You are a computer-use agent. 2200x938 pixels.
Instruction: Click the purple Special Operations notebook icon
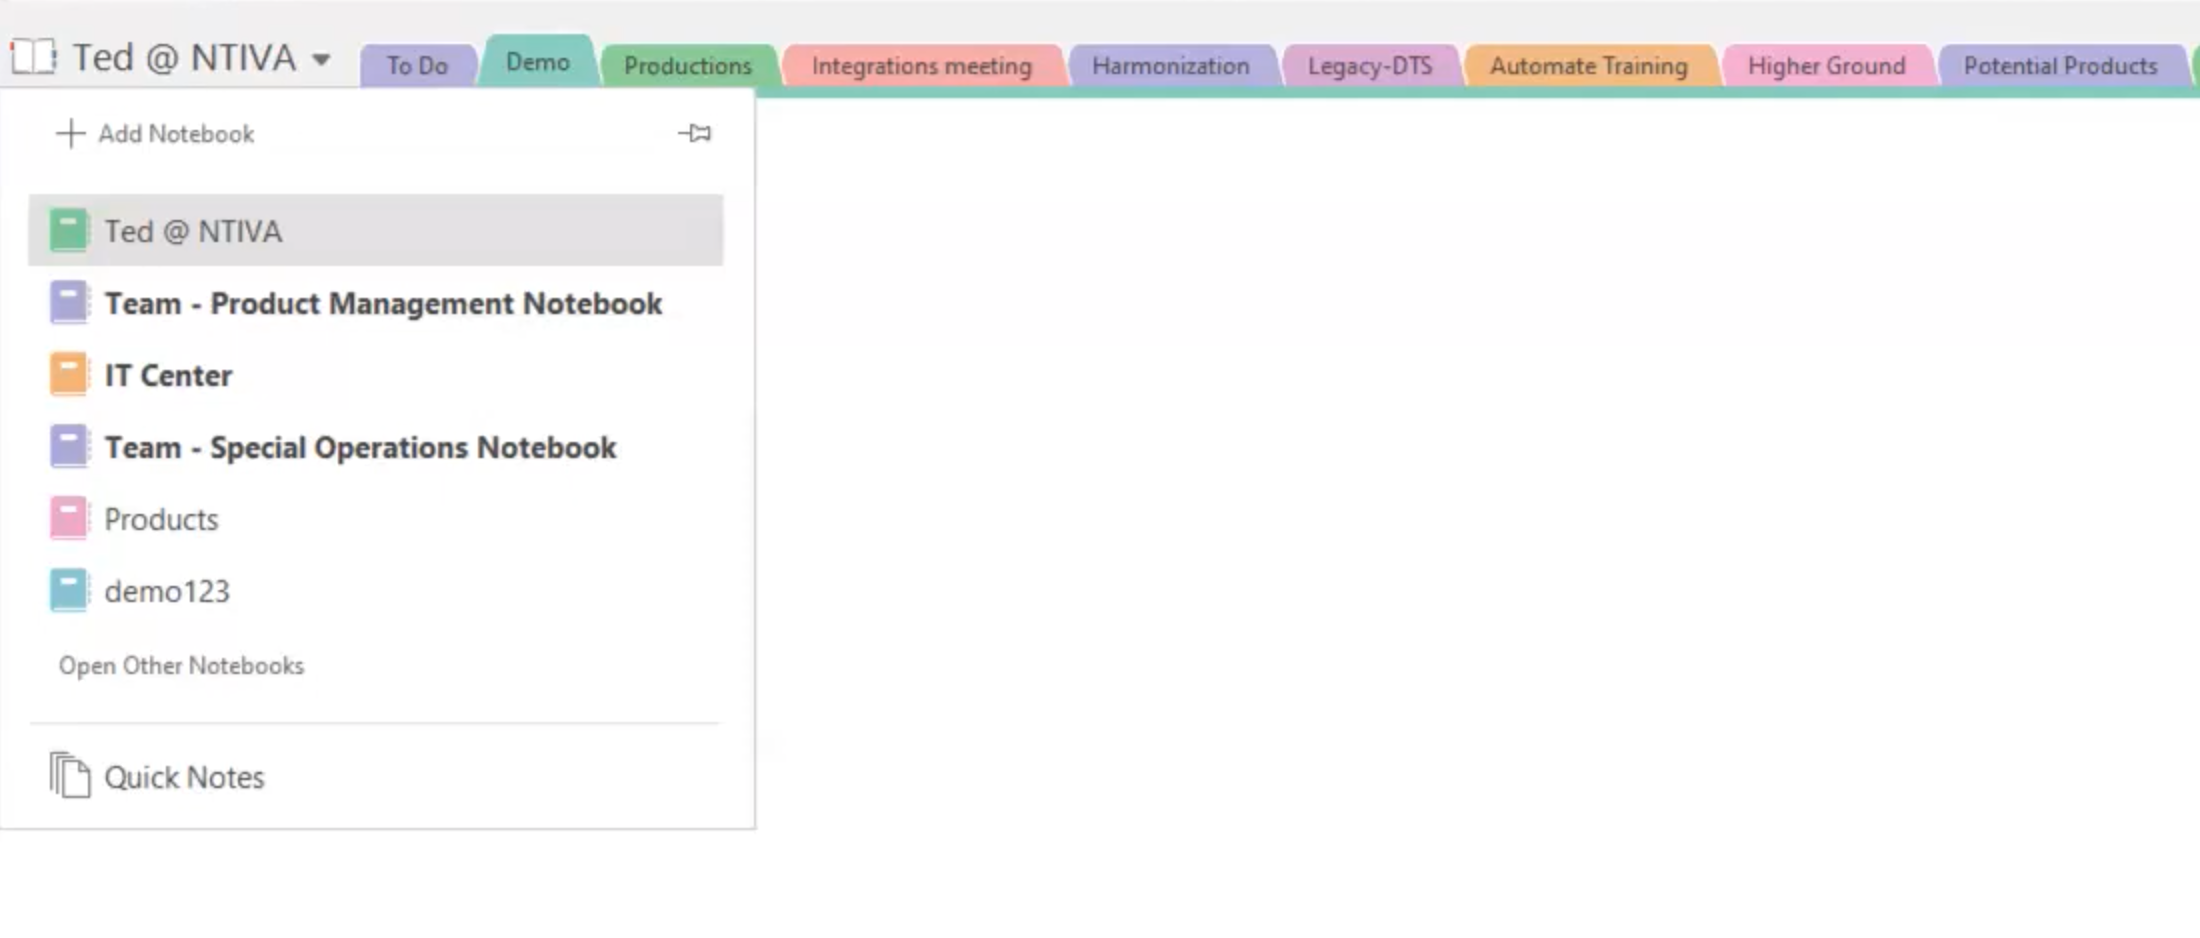[66, 446]
